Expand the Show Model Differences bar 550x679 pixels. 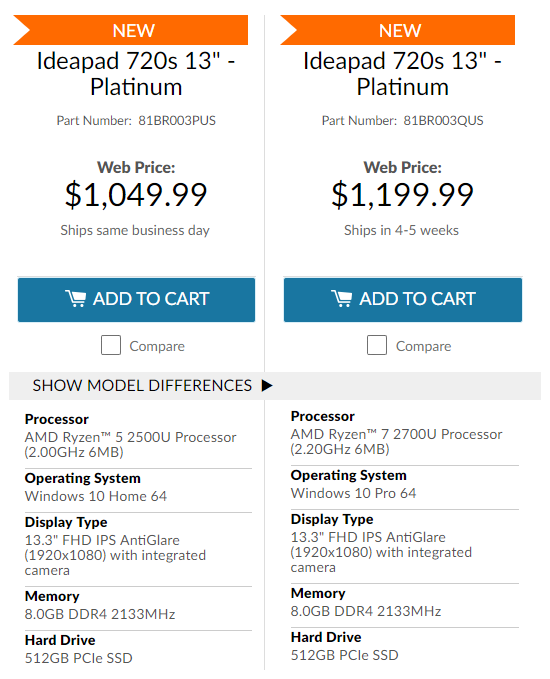click(x=275, y=385)
